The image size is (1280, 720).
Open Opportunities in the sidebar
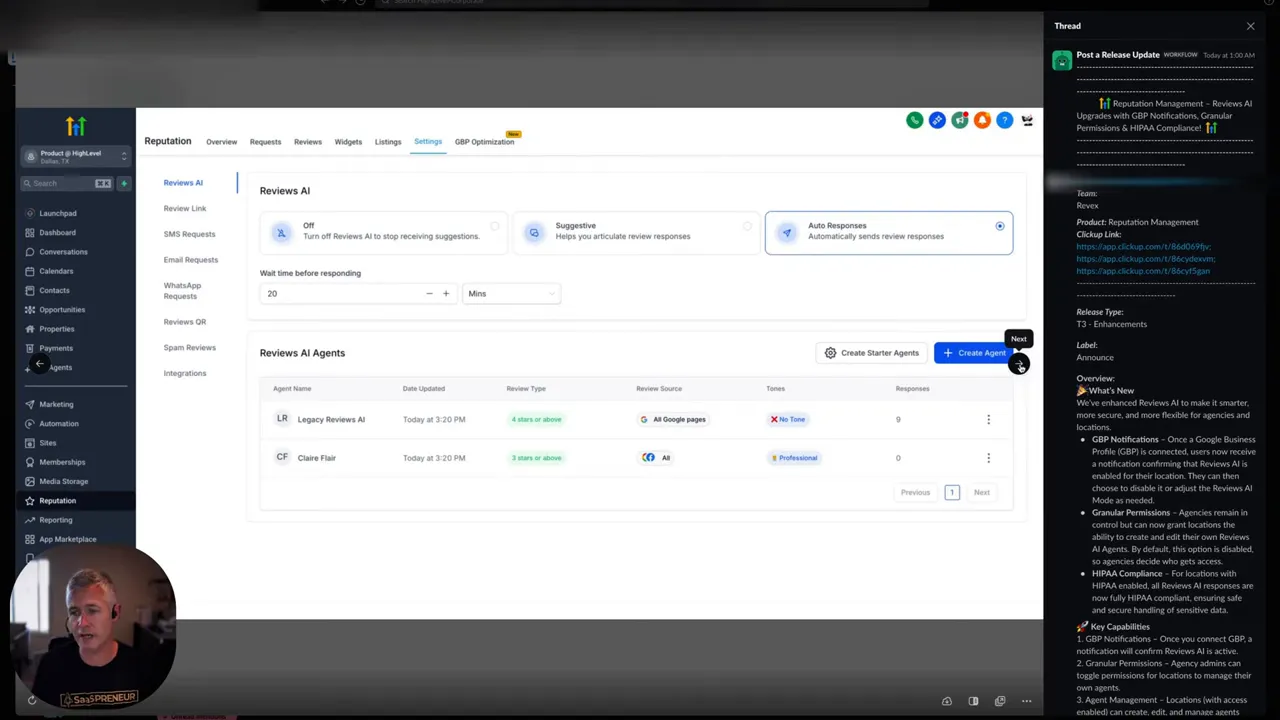(62, 310)
